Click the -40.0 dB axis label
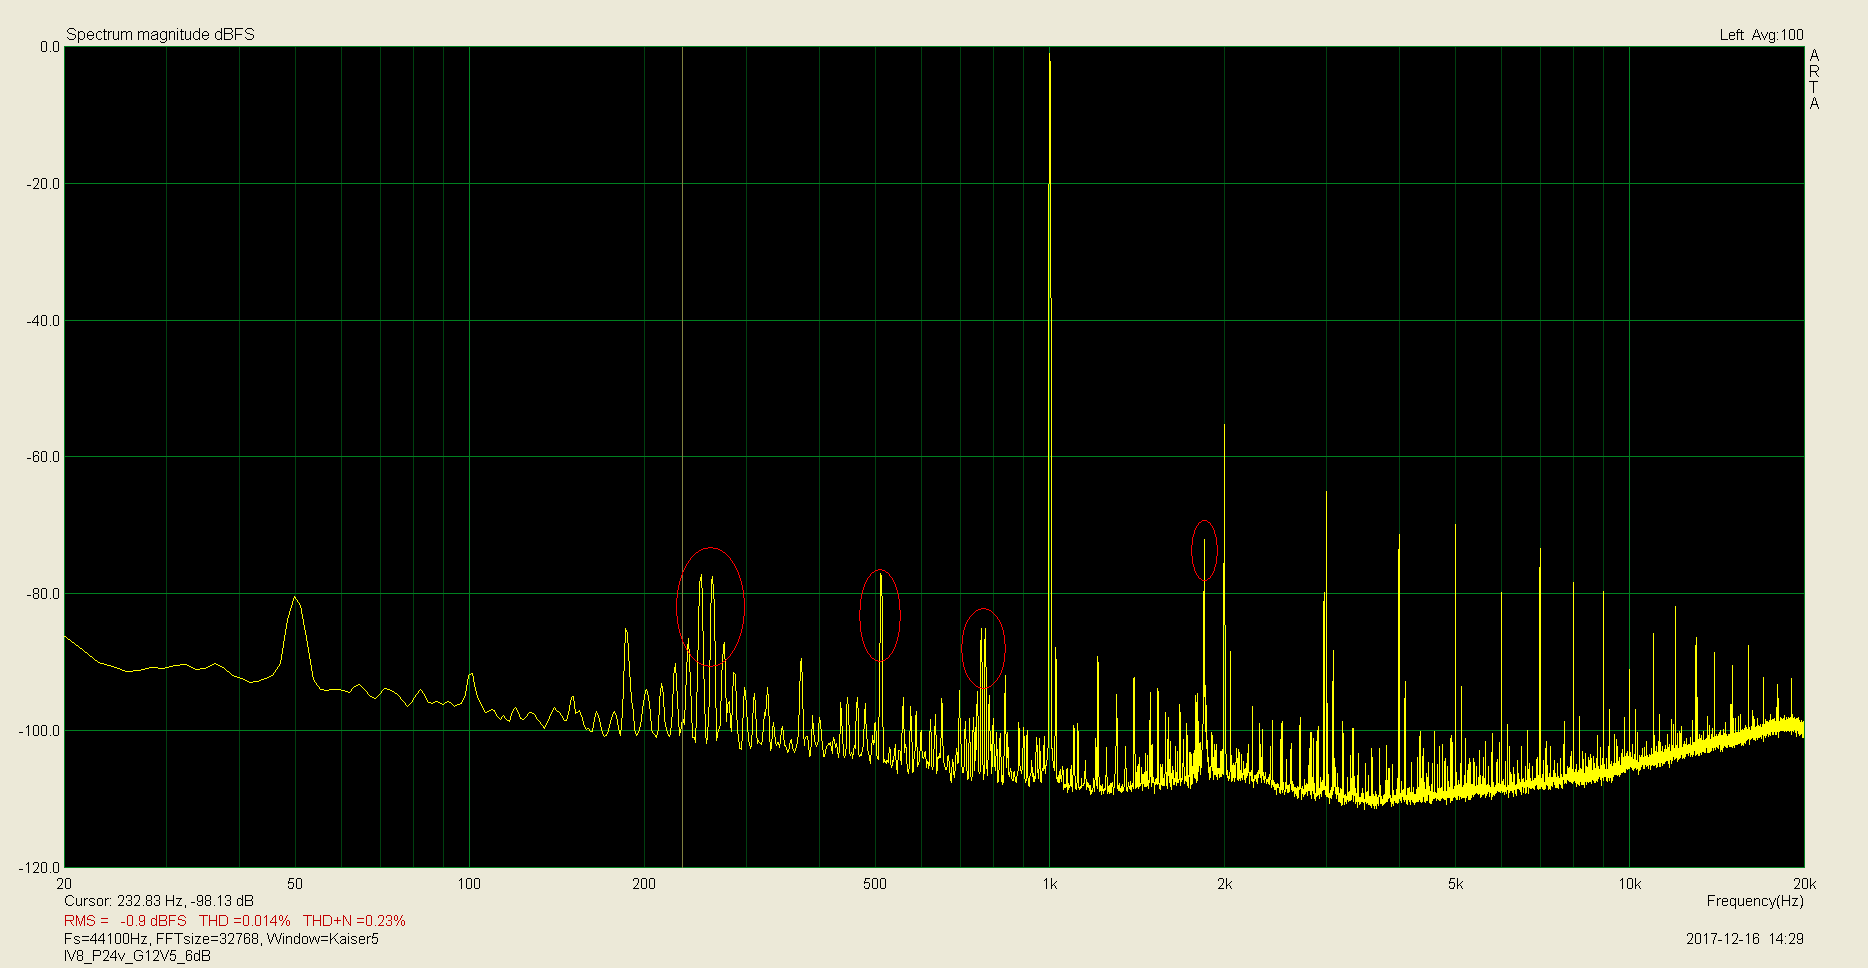1868x968 pixels. click(44, 321)
